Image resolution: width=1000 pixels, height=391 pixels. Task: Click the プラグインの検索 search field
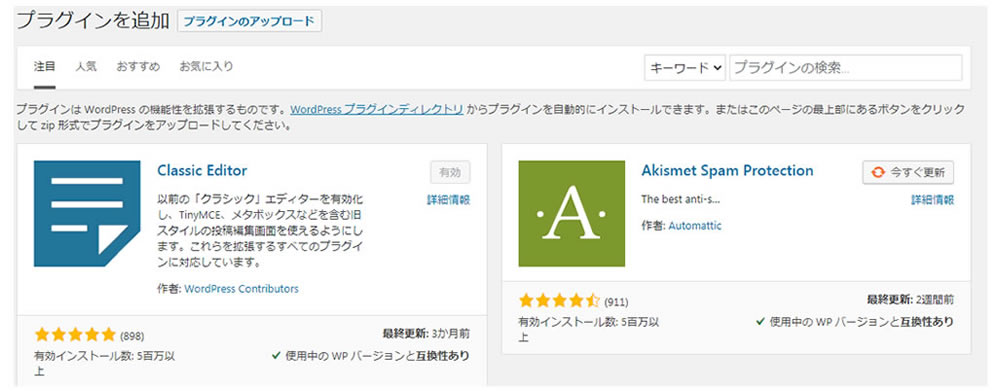[846, 68]
